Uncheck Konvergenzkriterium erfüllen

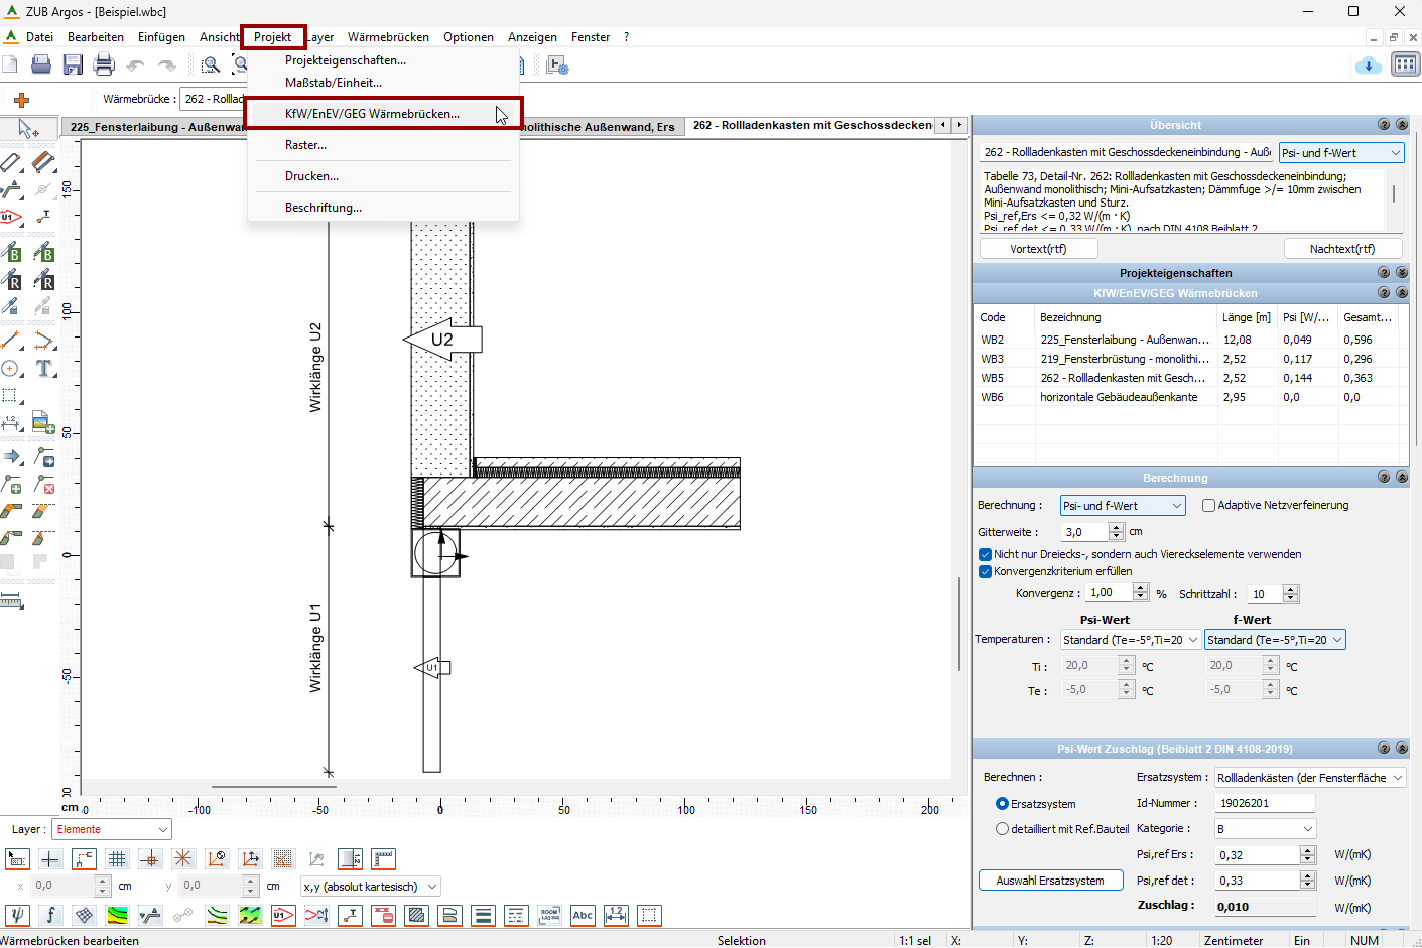pyautogui.click(x=985, y=572)
